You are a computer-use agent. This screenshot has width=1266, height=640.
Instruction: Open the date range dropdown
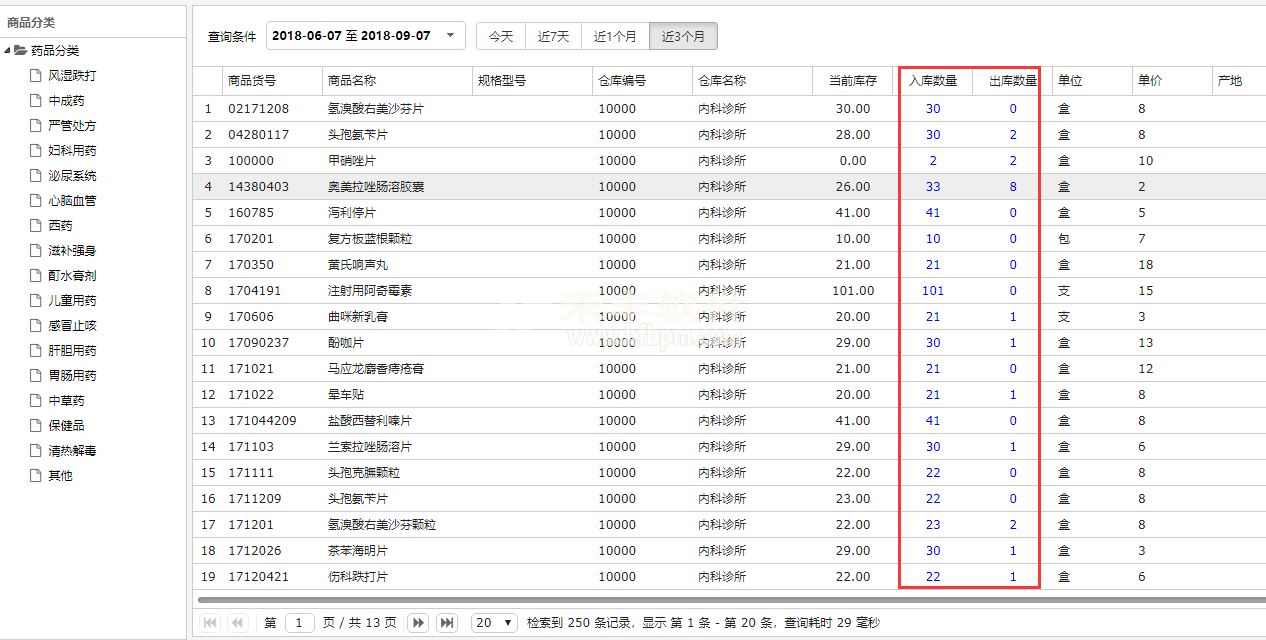tap(450, 36)
